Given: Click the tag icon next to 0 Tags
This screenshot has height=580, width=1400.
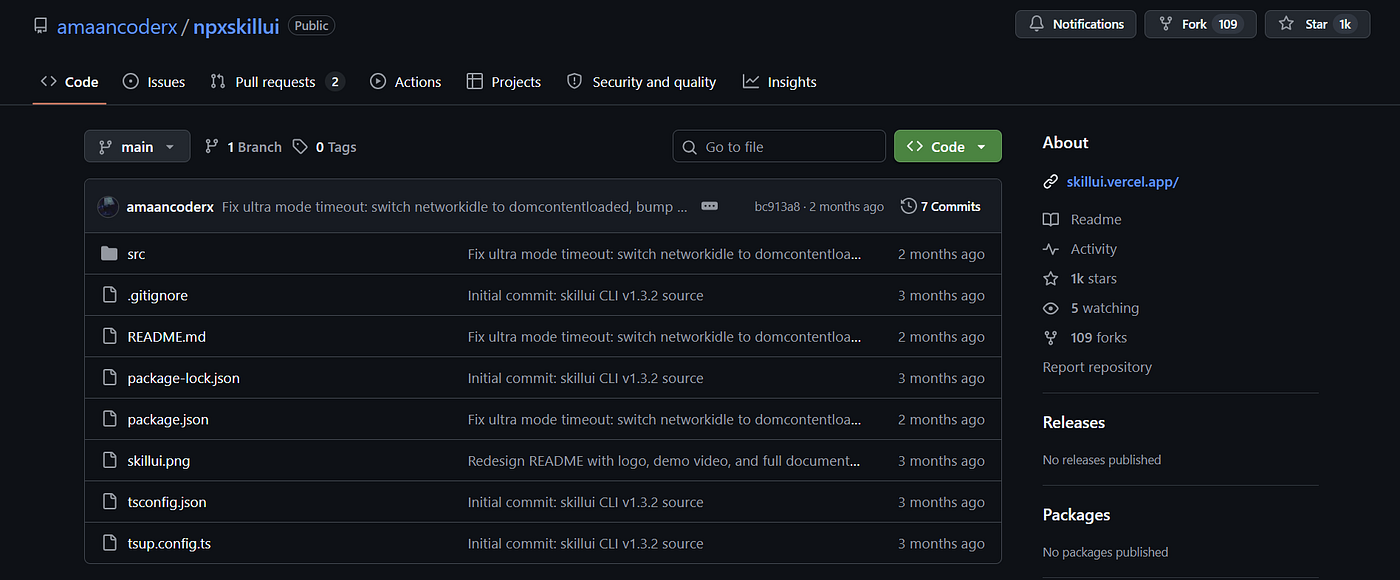Looking at the screenshot, I should pyautogui.click(x=300, y=147).
